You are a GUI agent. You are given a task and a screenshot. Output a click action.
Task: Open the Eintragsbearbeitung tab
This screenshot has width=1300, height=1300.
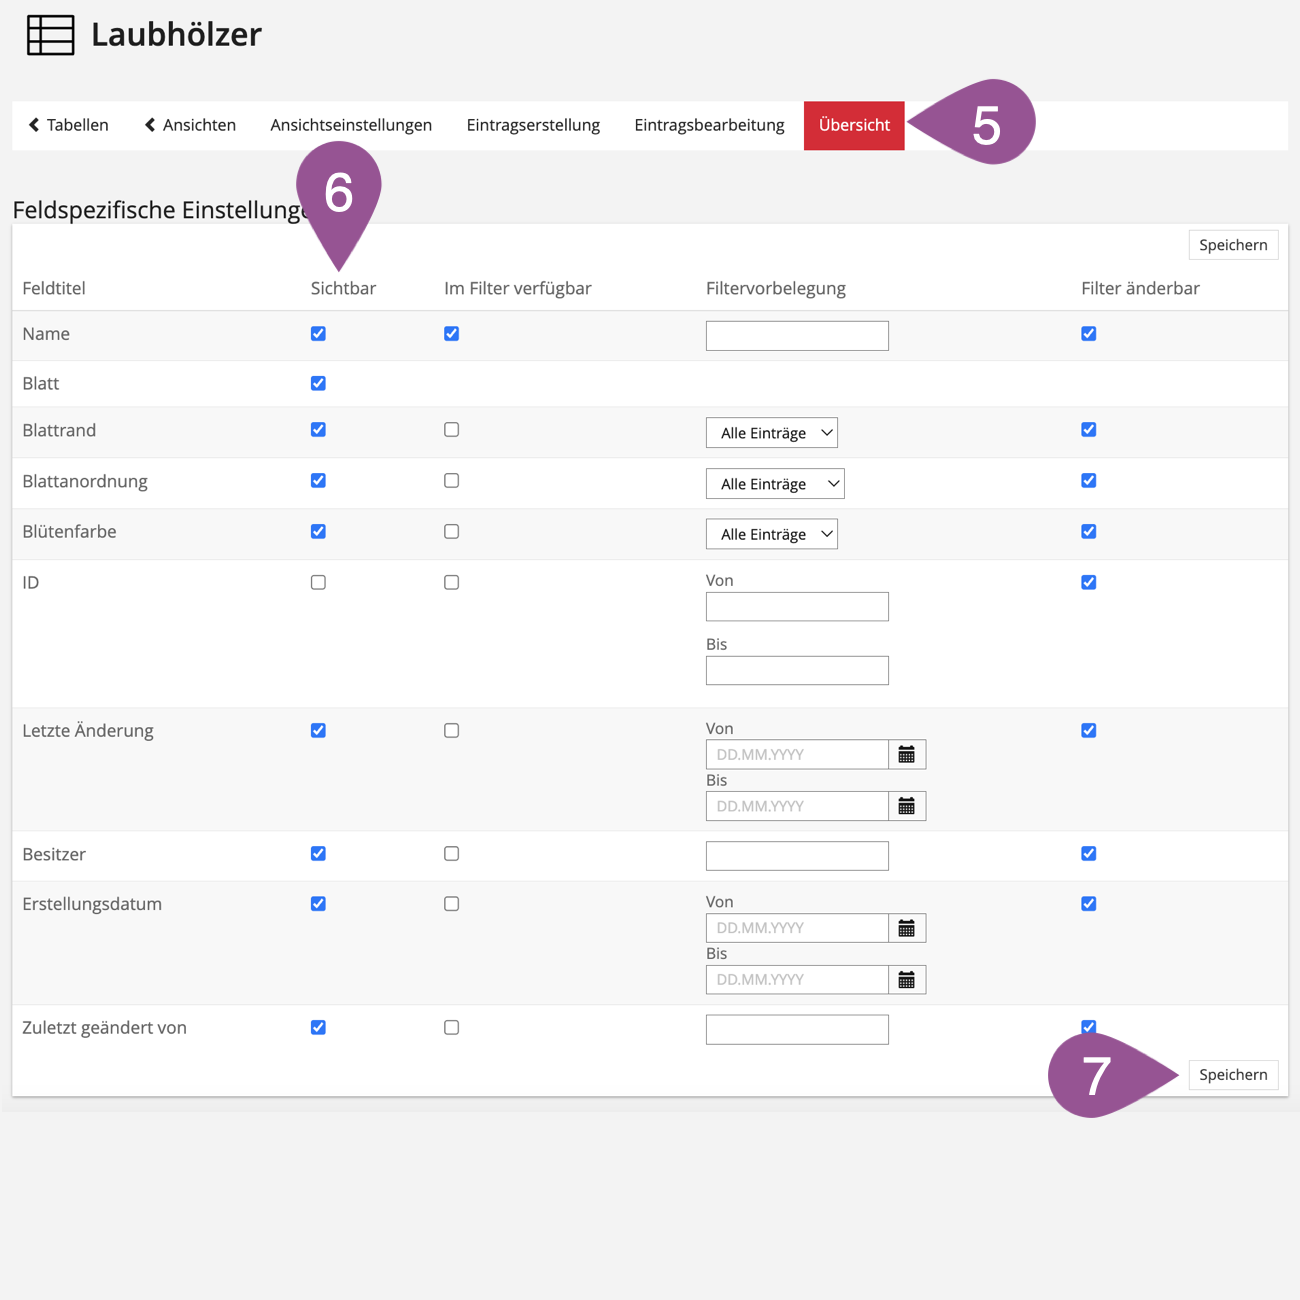709,125
